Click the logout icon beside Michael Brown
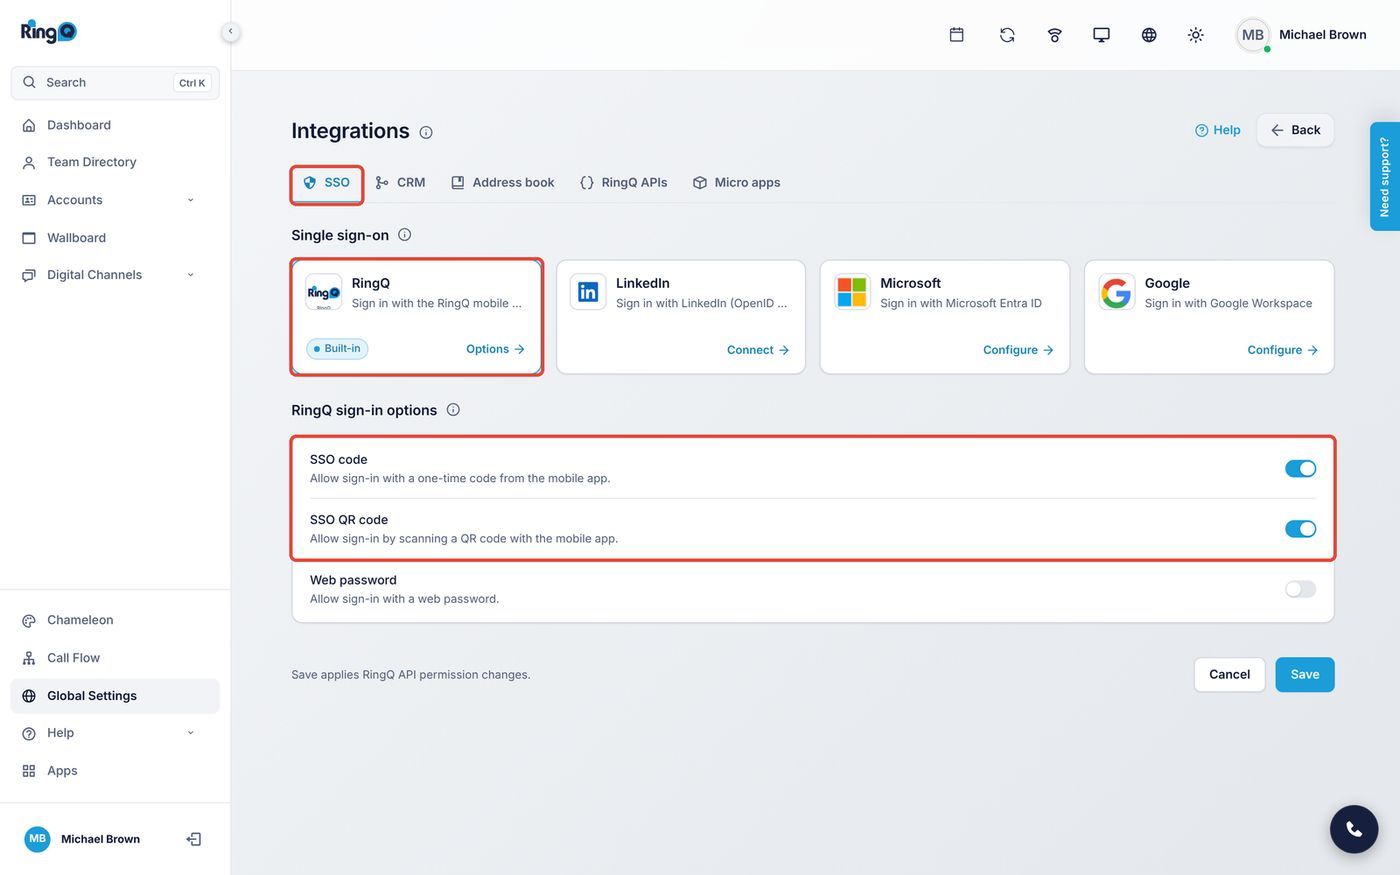 [194, 839]
